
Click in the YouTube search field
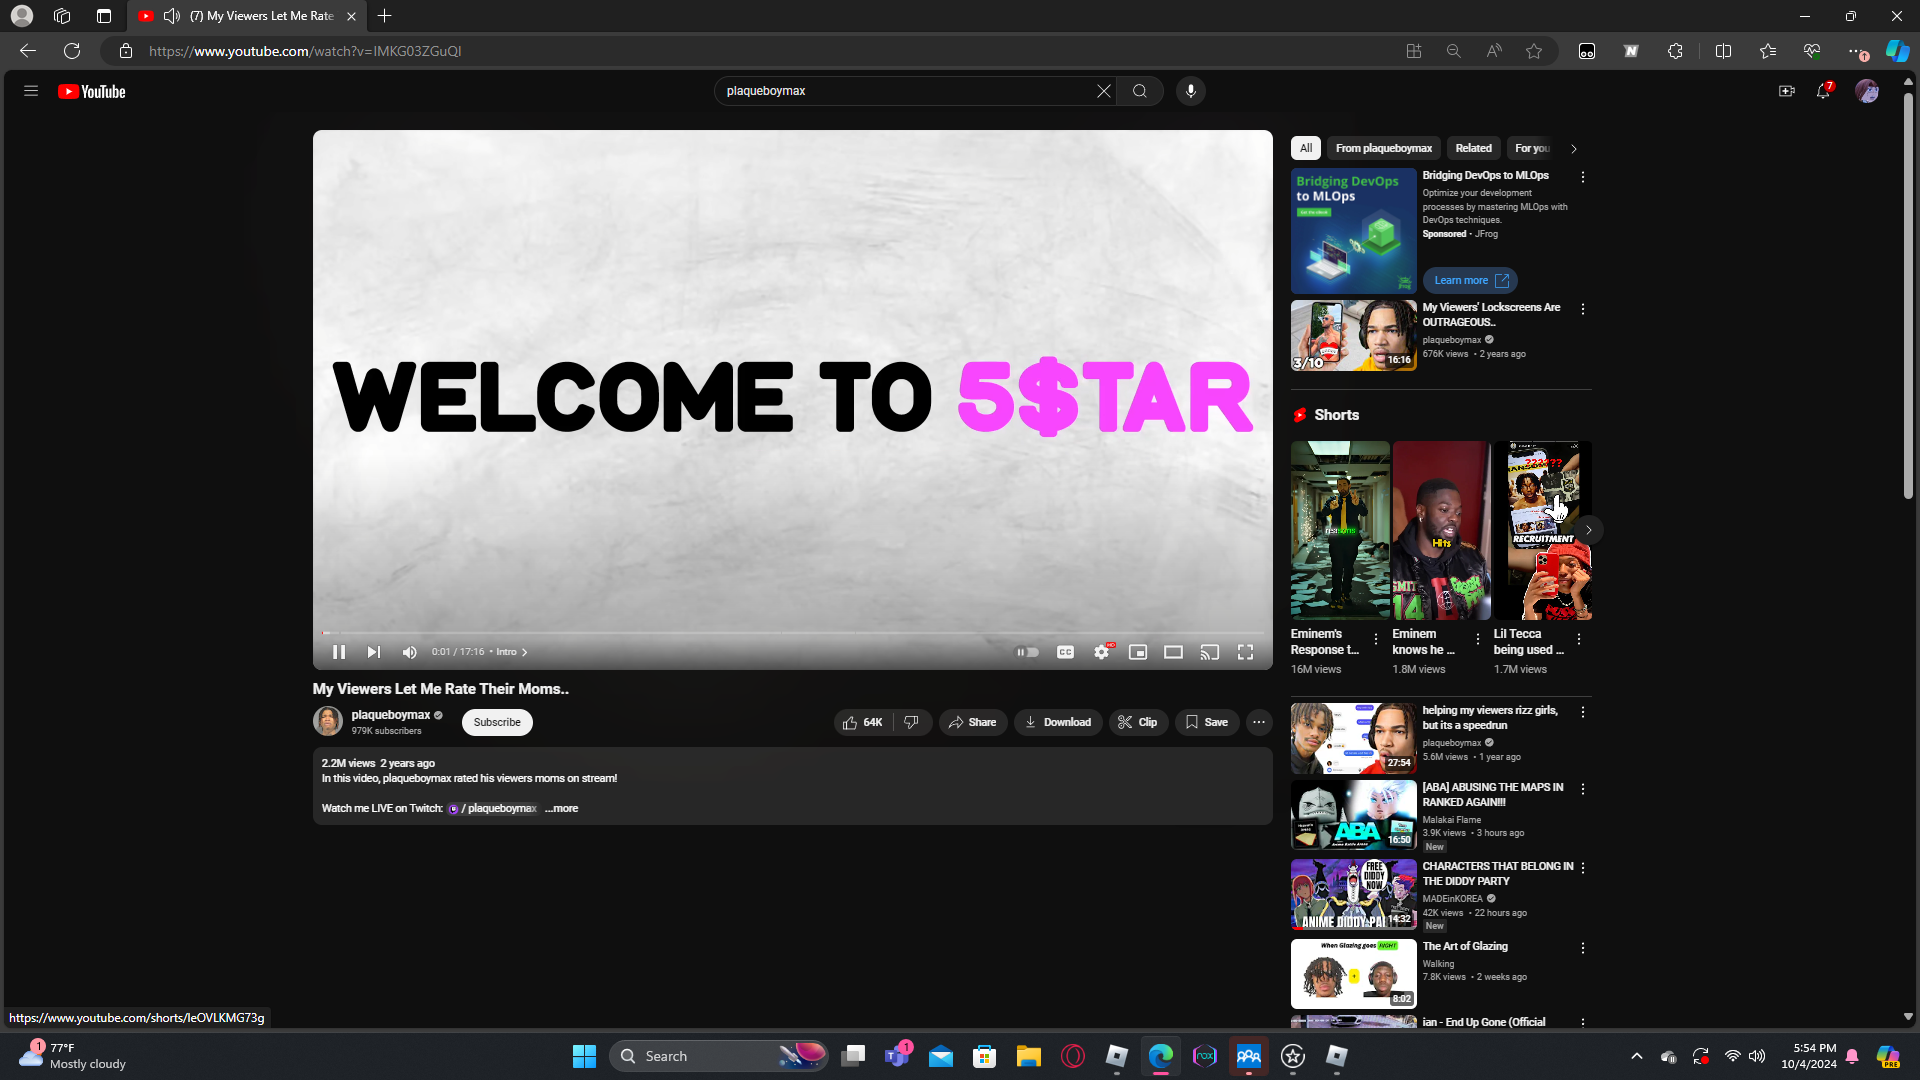(908, 91)
